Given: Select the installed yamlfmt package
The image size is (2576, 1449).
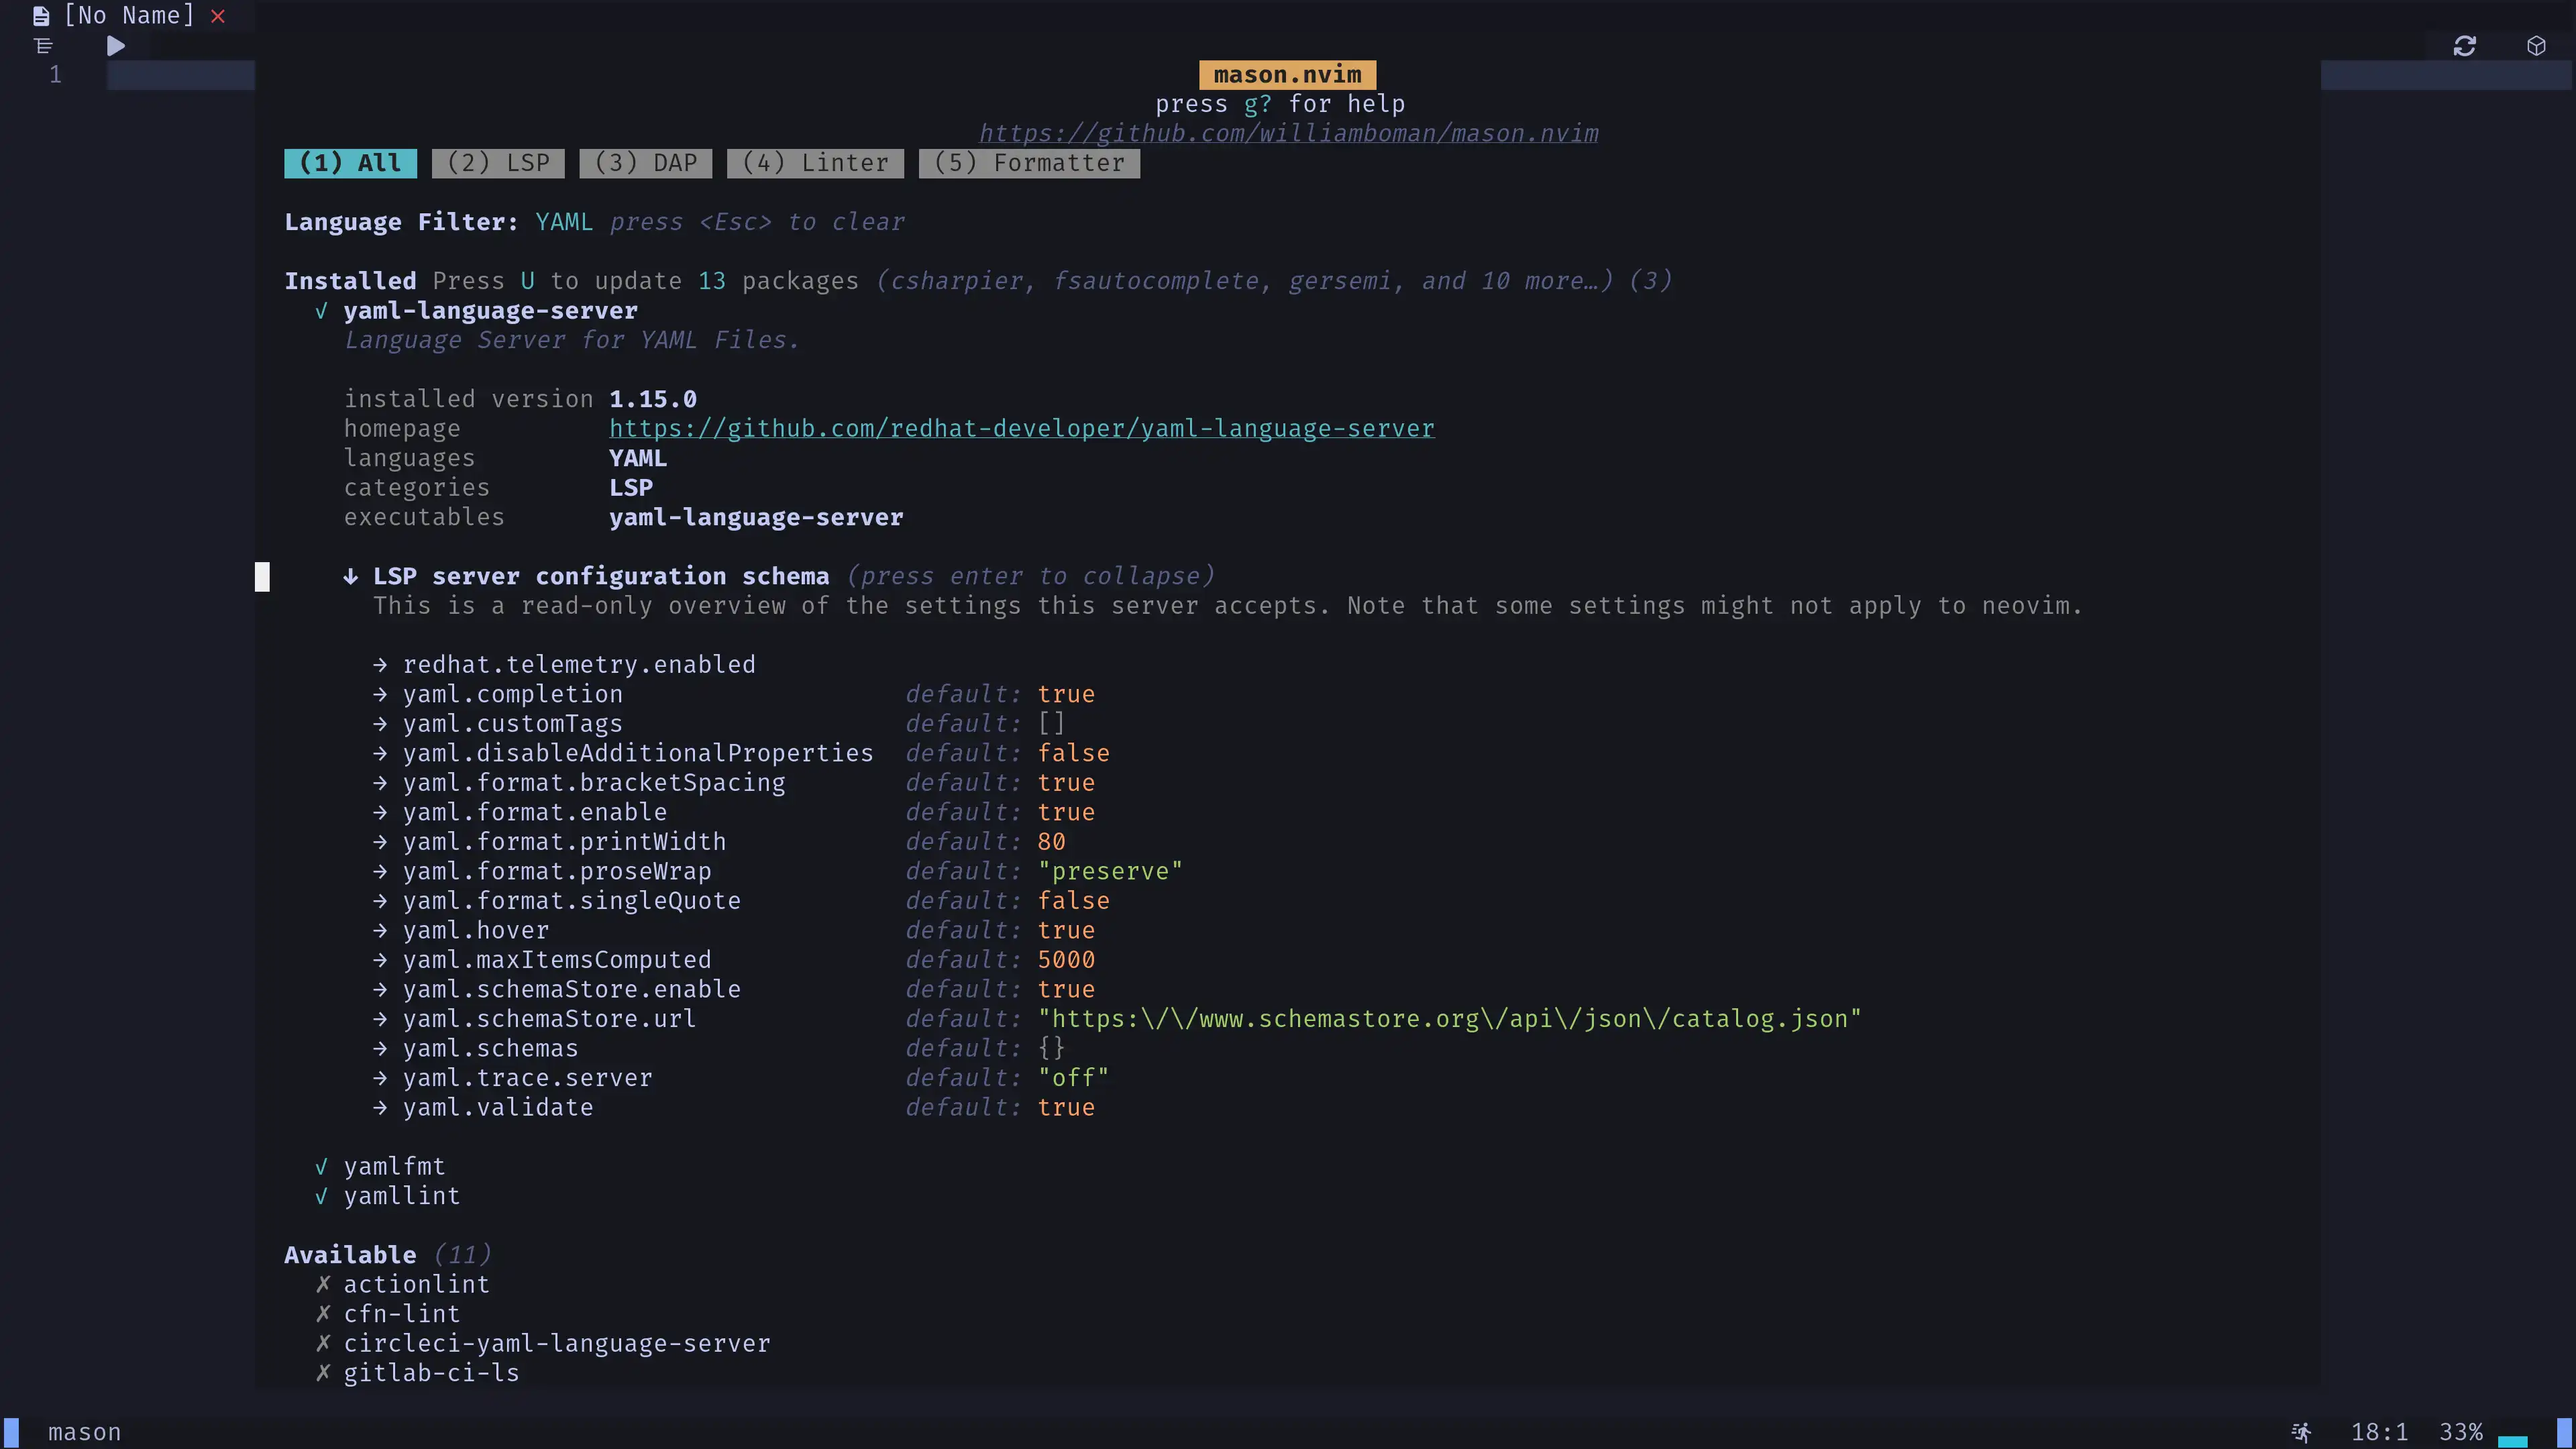Looking at the screenshot, I should point(394,1166).
